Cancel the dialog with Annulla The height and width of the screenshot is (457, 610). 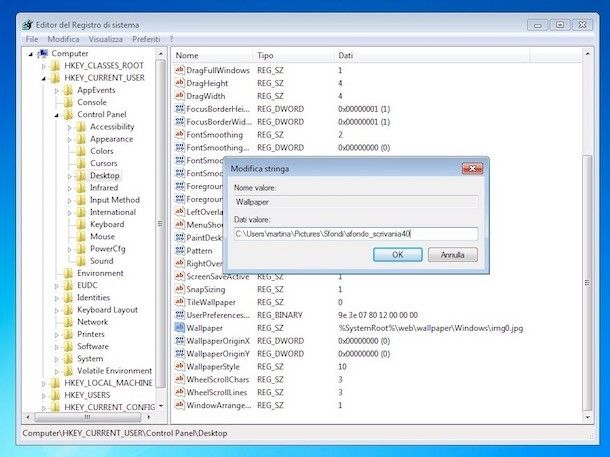(452, 255)
